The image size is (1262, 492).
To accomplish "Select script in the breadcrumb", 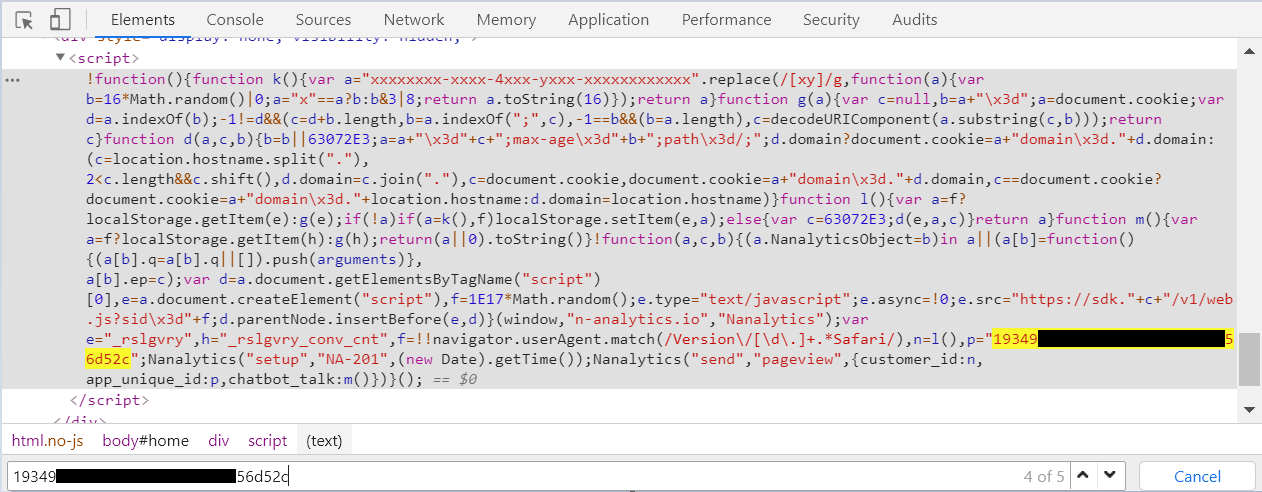I will tap(268, 440).
